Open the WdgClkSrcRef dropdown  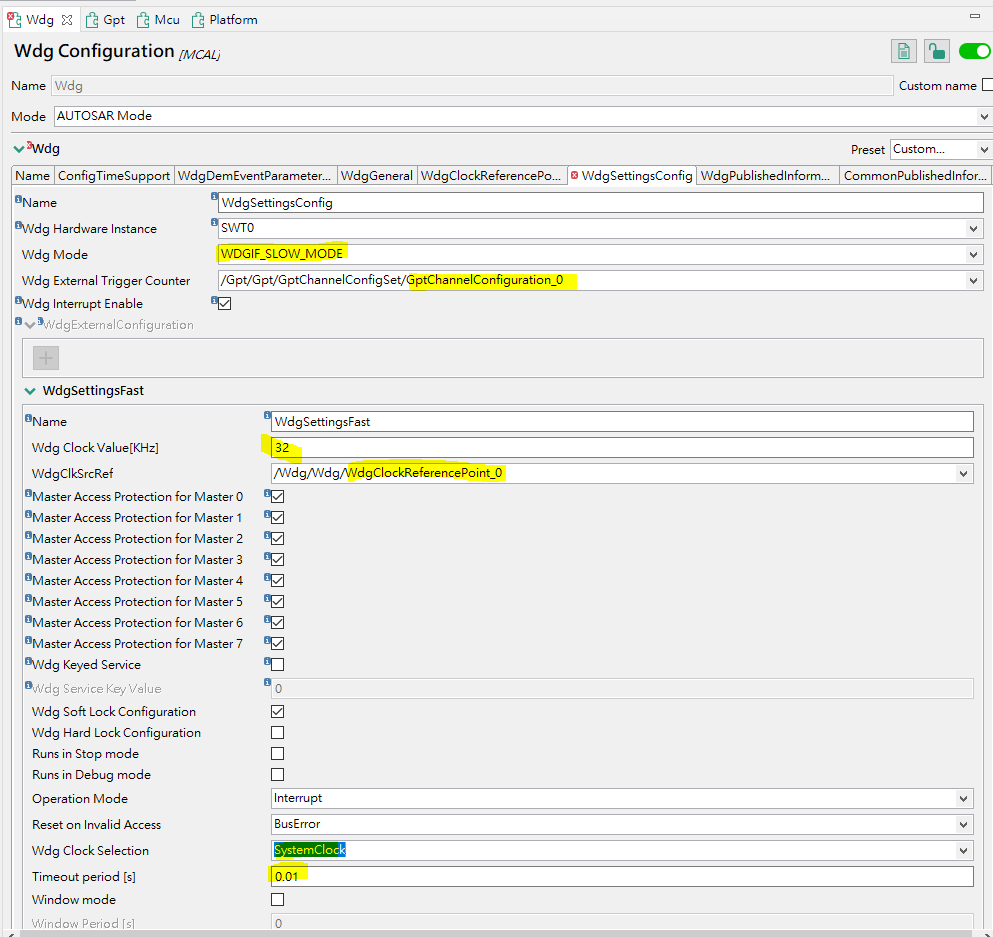click(x=963, y=474)
